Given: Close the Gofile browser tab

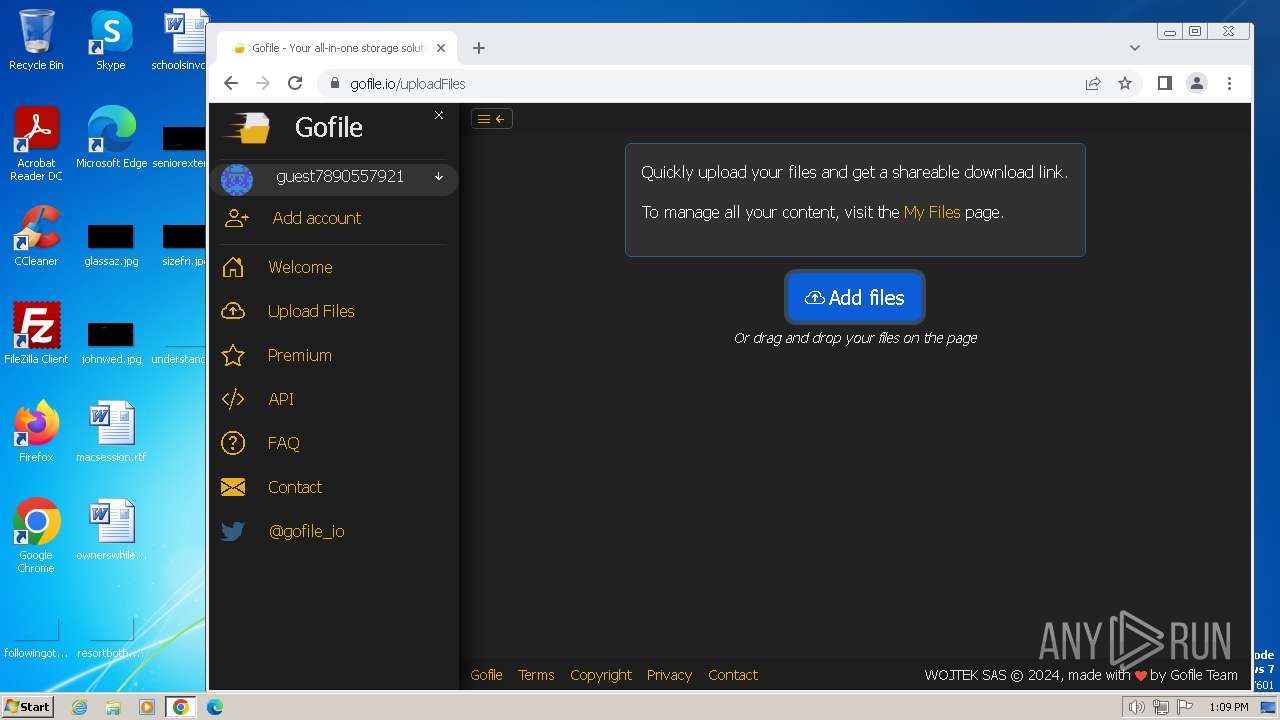Looking at the screenshot, I should click(440, 48).
